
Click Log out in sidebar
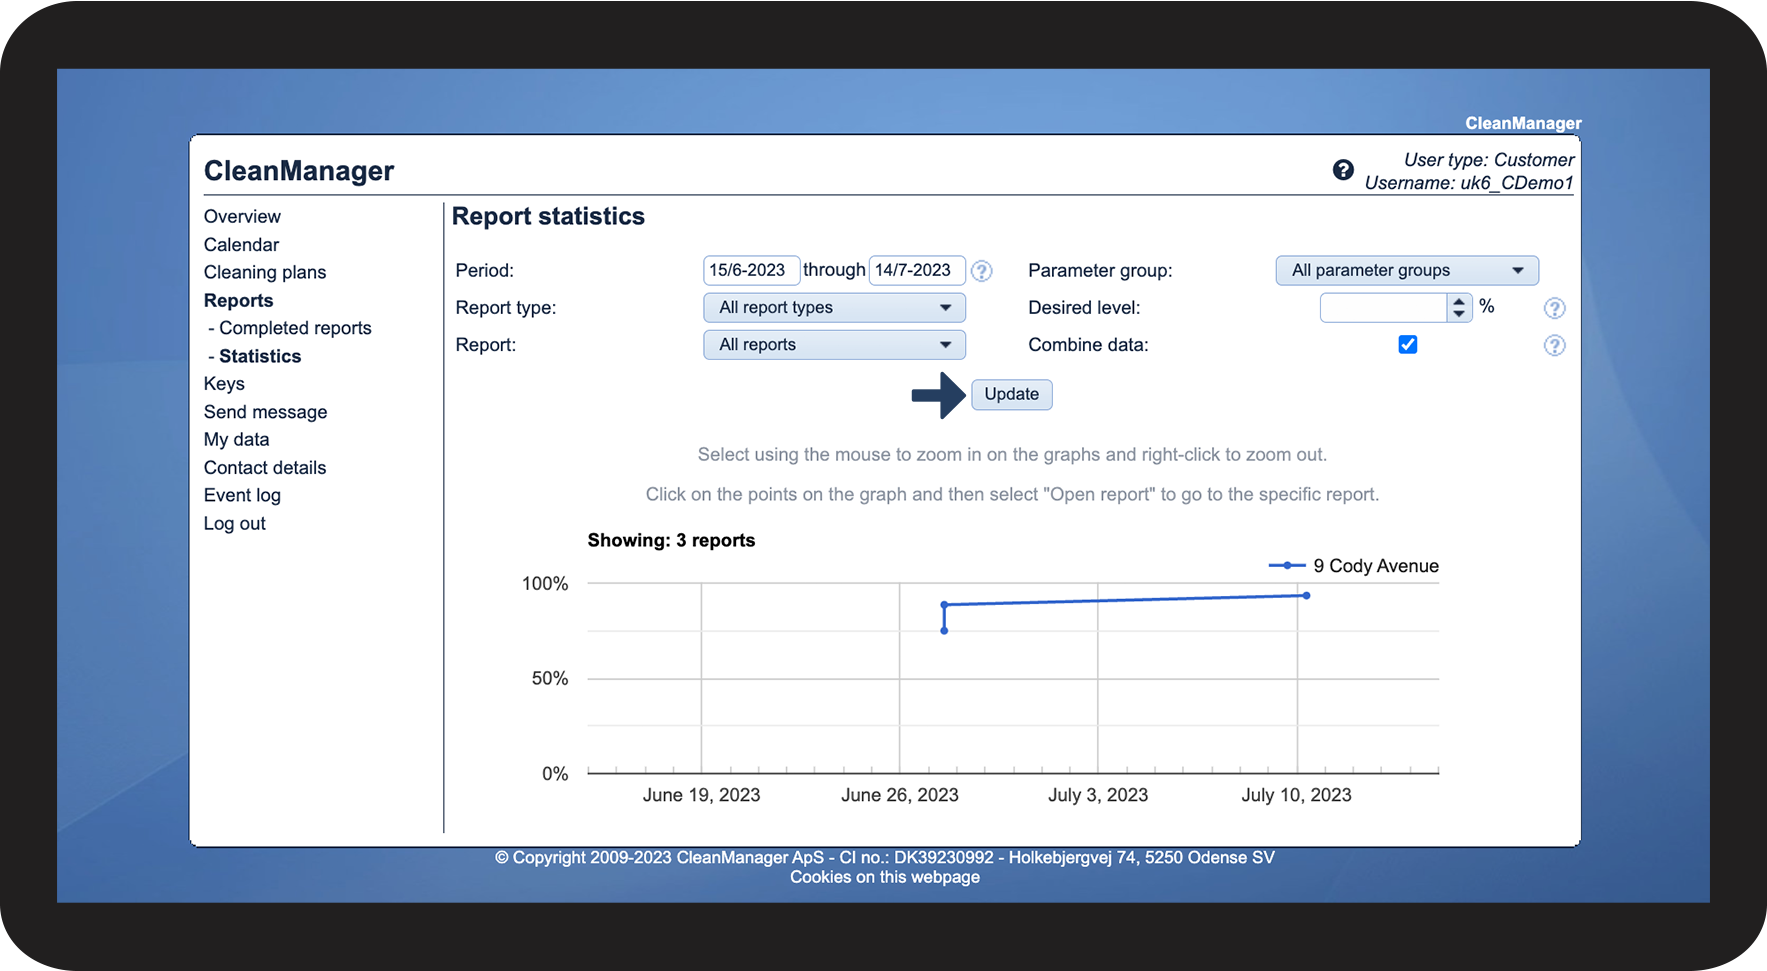(x=235, y=523)
